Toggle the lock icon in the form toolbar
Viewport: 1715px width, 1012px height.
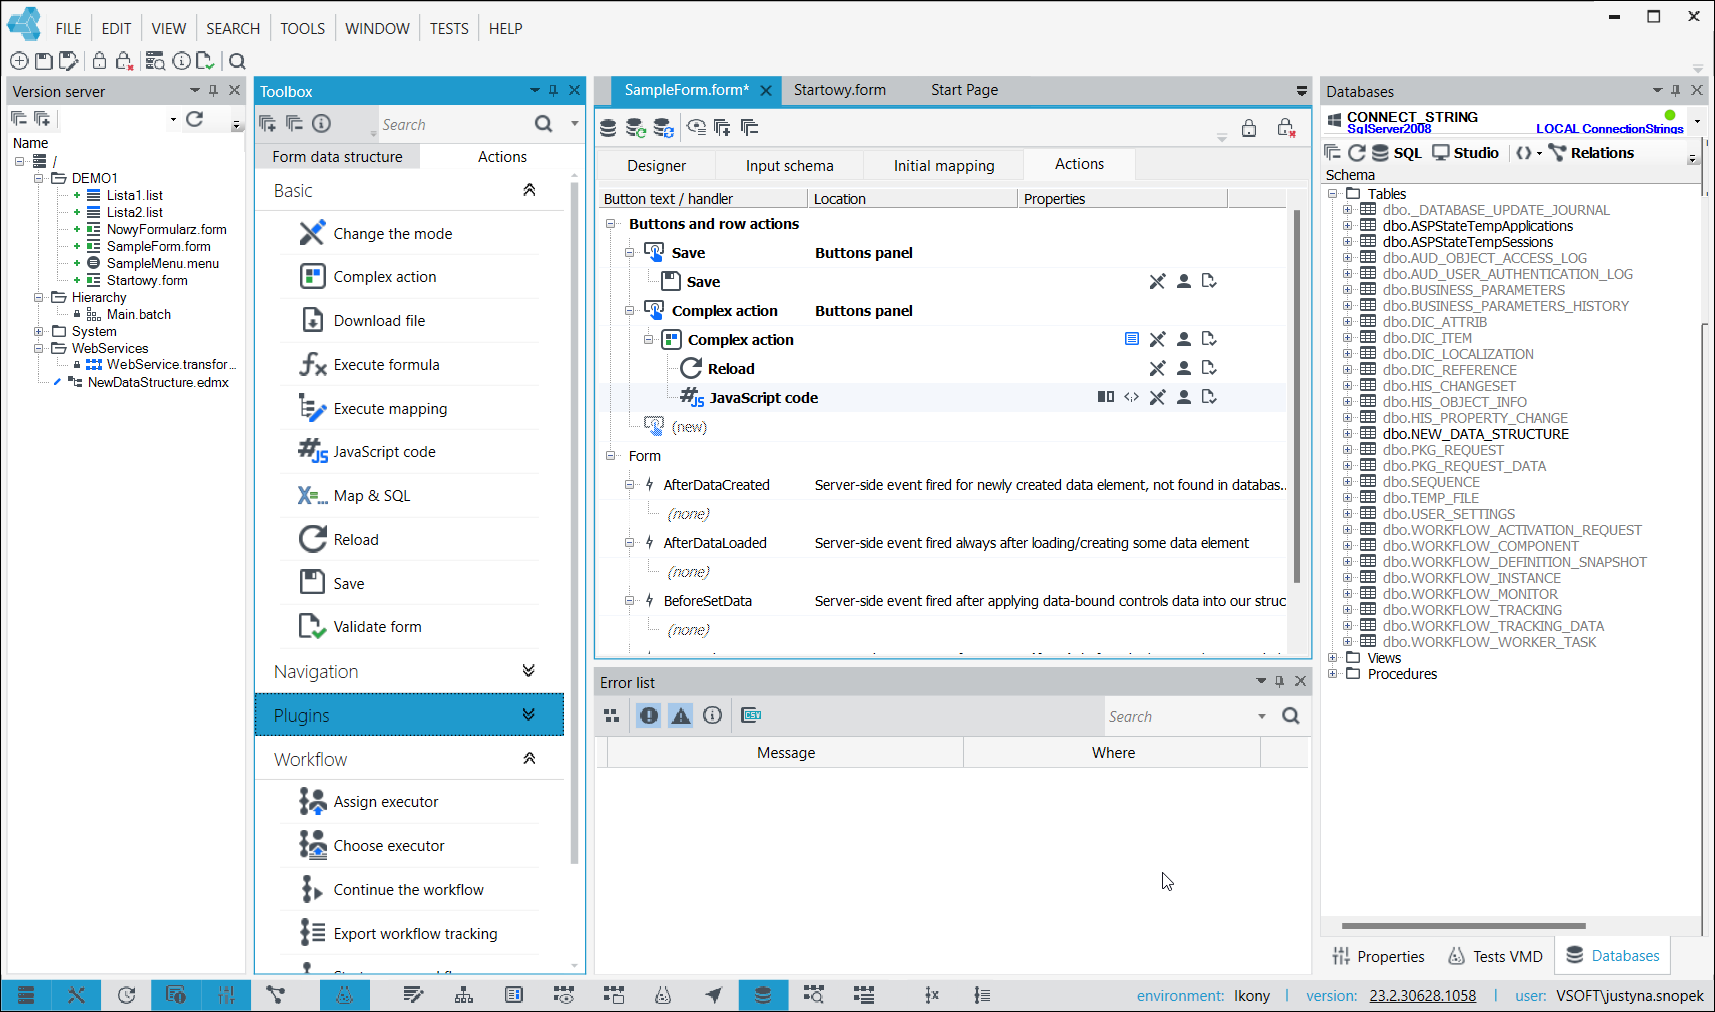coord(1249,128)
